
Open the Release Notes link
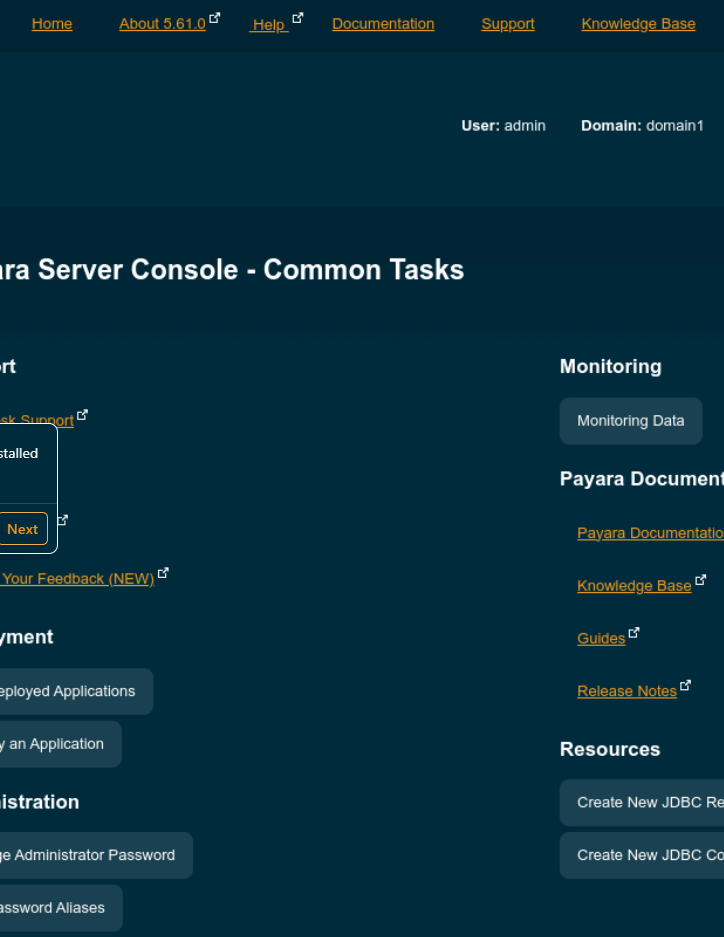pos(627,691)
